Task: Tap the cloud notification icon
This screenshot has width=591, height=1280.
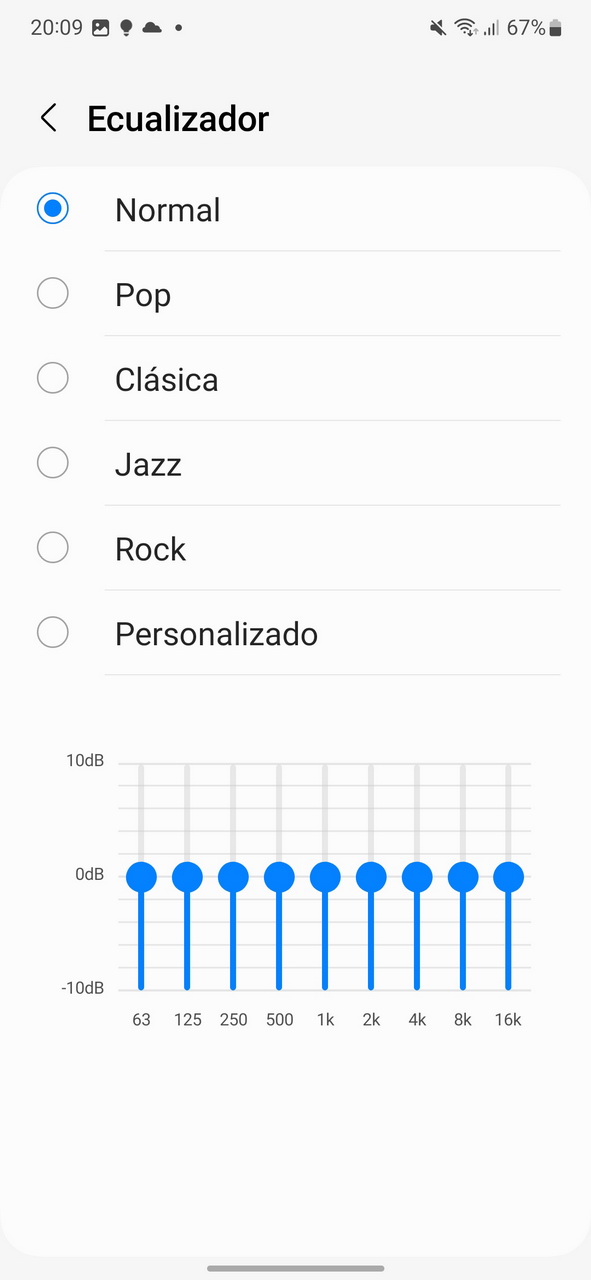Action: pos(152,28)
